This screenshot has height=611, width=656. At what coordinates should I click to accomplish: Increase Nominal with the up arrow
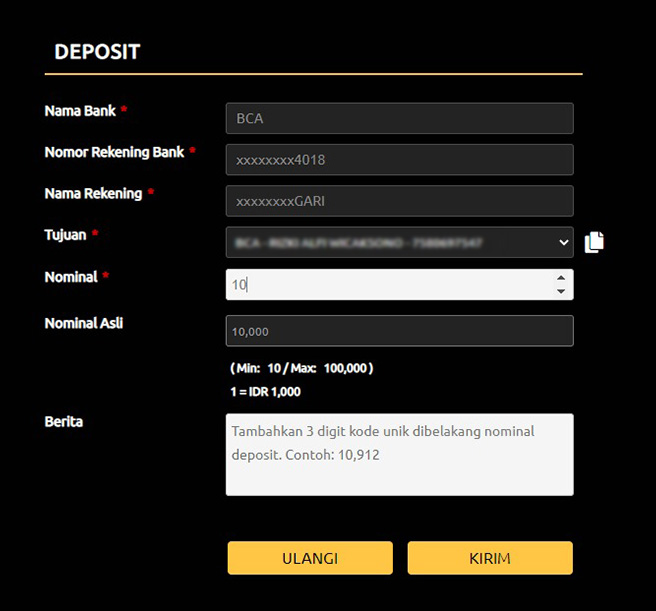click(x=561, y=278)
